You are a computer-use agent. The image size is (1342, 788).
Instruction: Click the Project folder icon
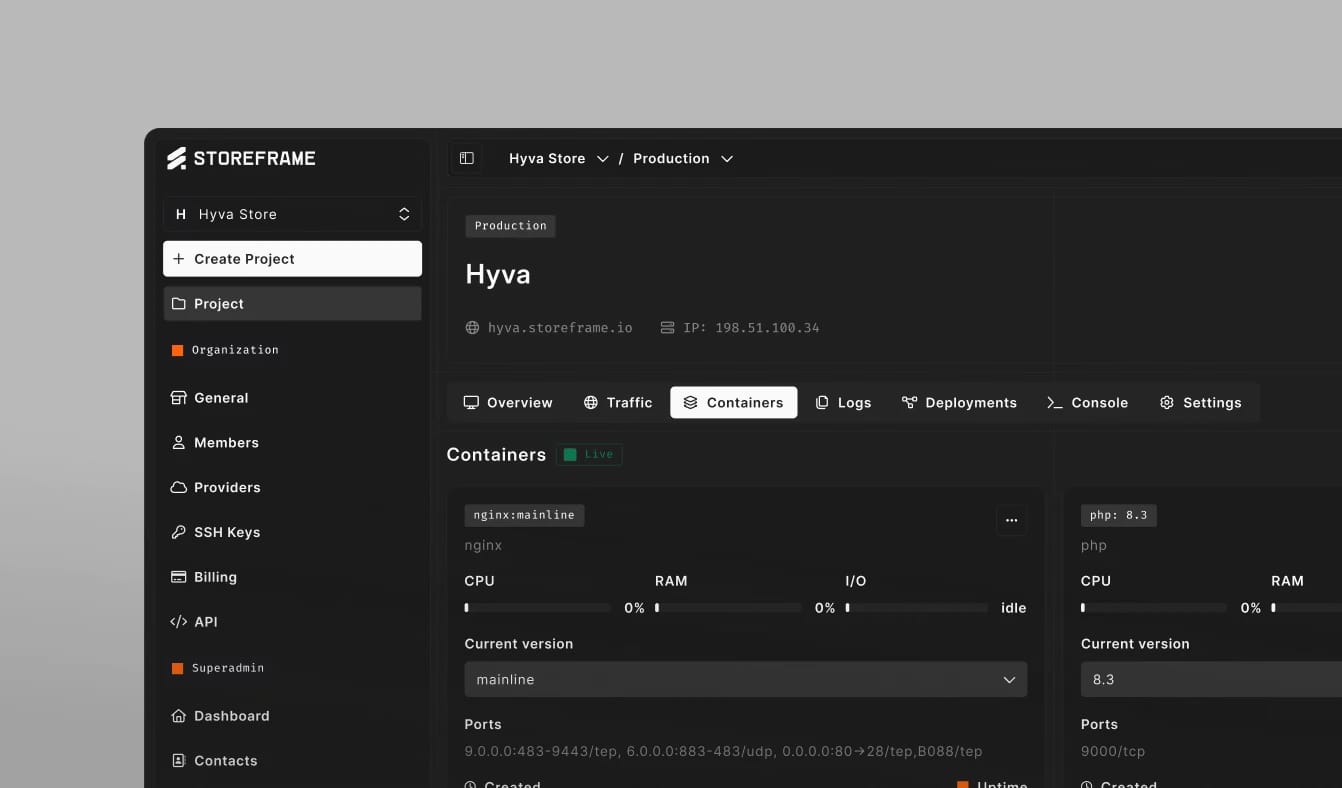[179, 304]
